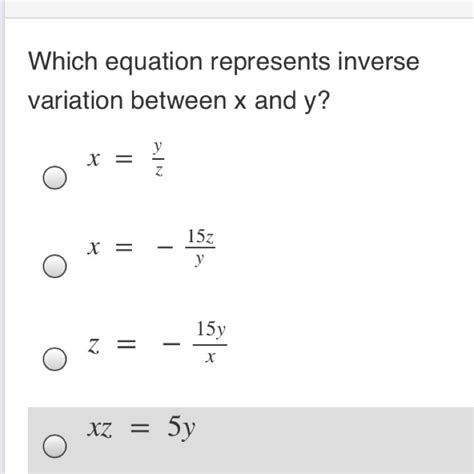Click the small fraction y over z

click(x=158, y=159)
